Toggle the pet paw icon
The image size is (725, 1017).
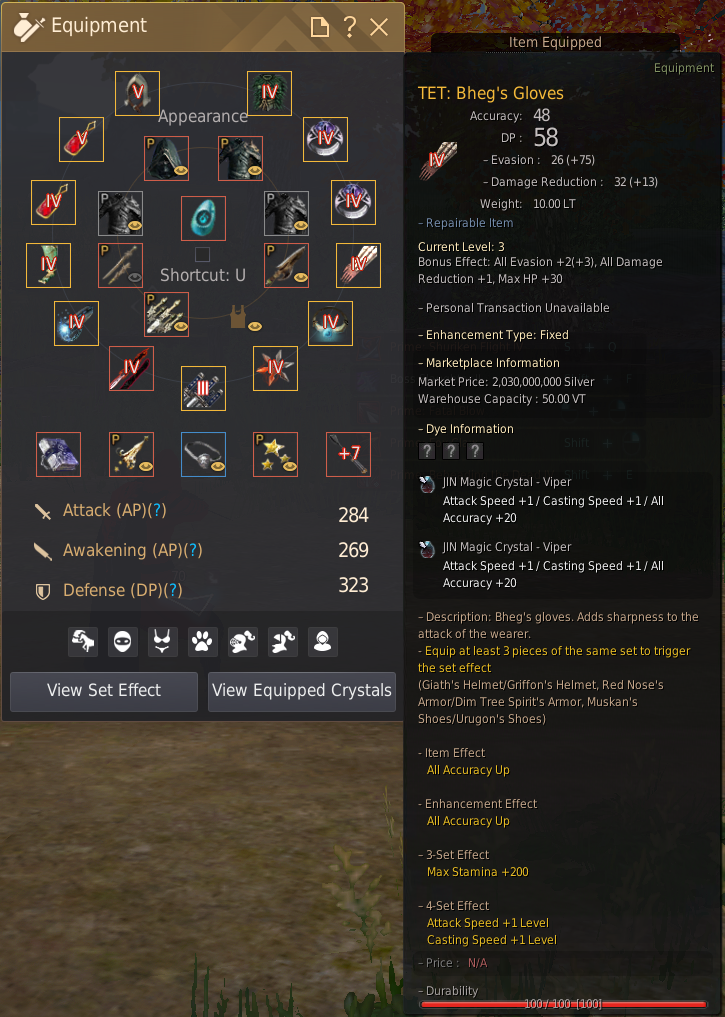click(x=202, y=642)
